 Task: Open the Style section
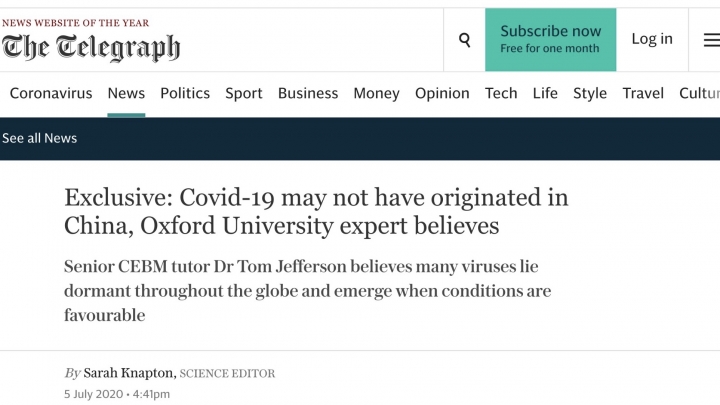(x=590, y=93)
